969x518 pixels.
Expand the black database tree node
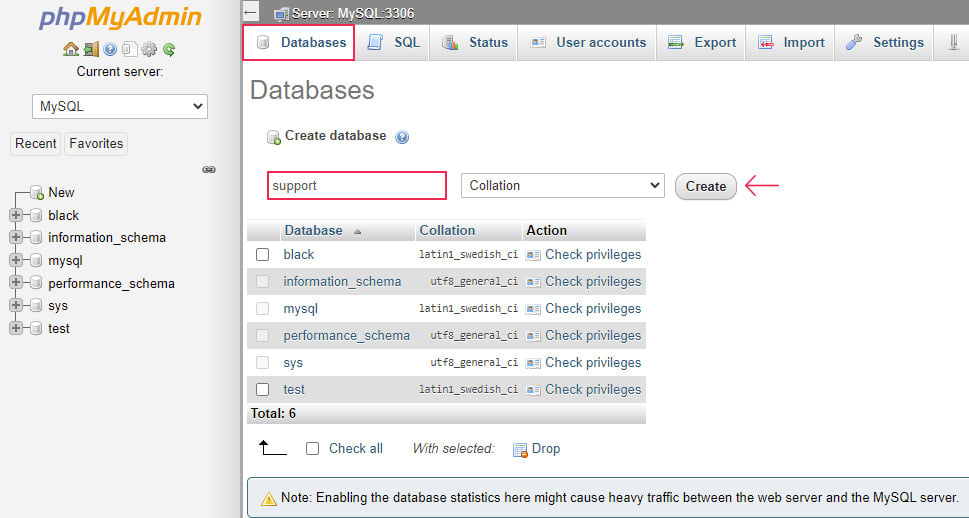point(15,215)
